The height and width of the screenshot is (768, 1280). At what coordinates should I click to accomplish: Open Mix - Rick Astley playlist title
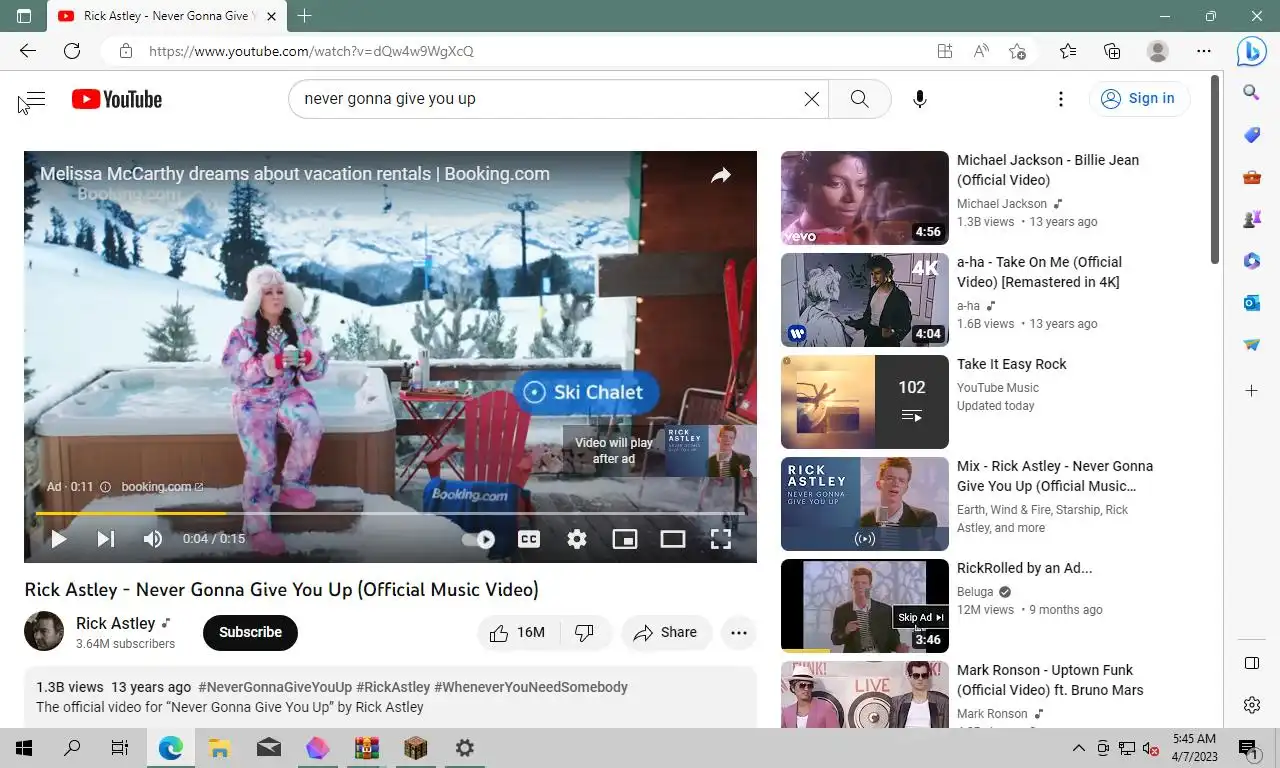click(x=1055, y=476)
